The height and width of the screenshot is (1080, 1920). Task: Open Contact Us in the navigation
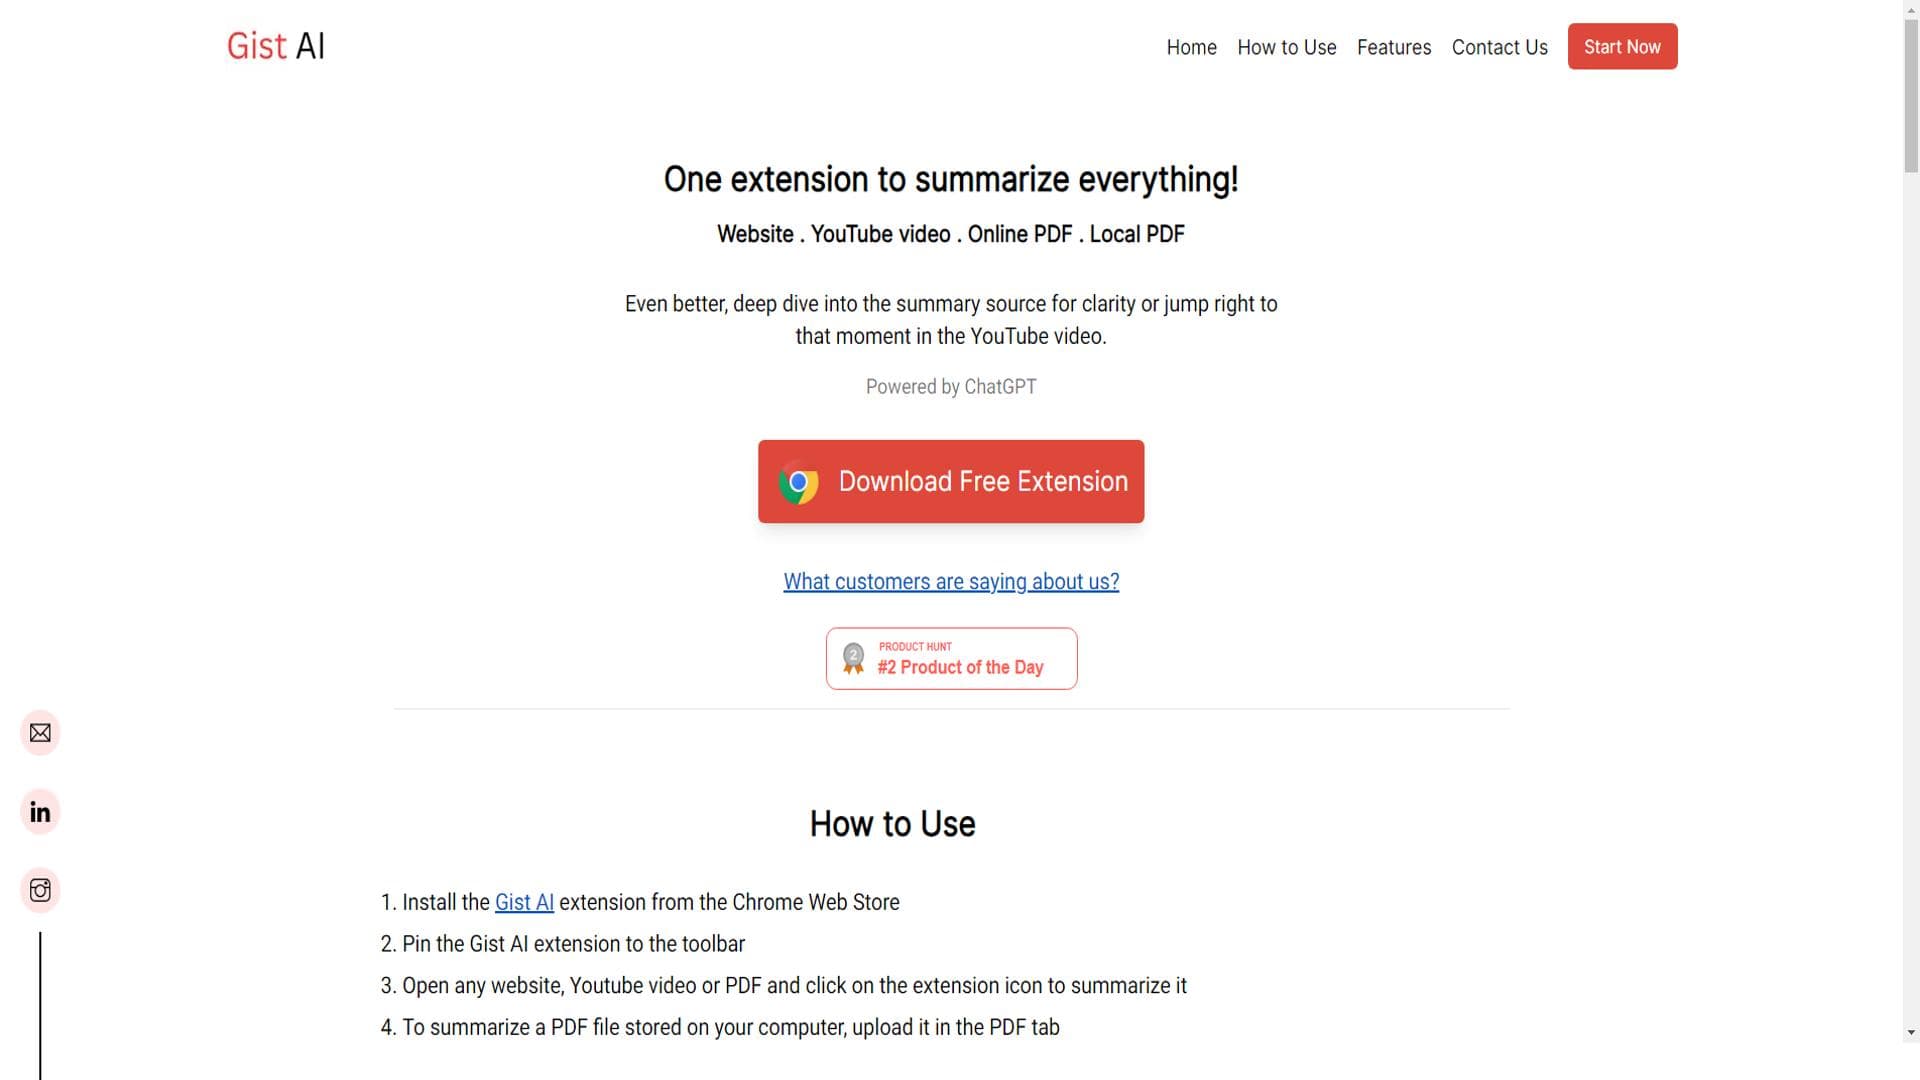pos(1499,47)
